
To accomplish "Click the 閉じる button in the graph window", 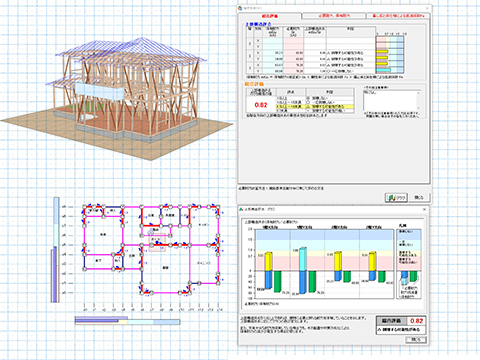I will pyautogui.click(x=416, y=340).
